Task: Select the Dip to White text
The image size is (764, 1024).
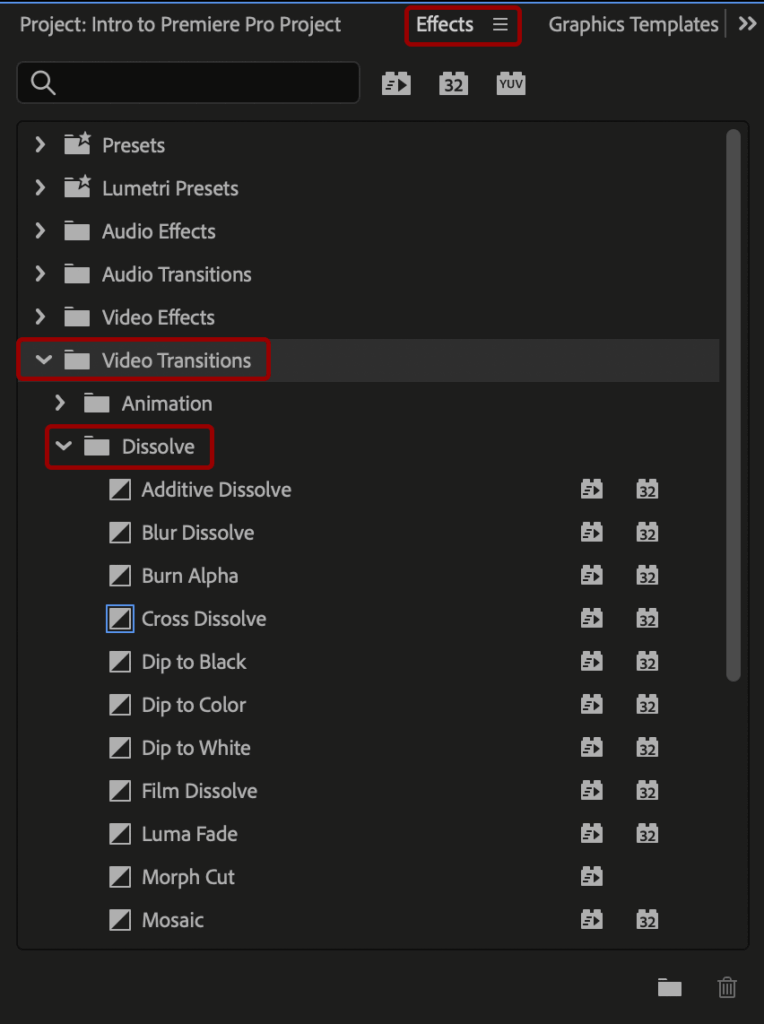Action: [x=196, y=748]
